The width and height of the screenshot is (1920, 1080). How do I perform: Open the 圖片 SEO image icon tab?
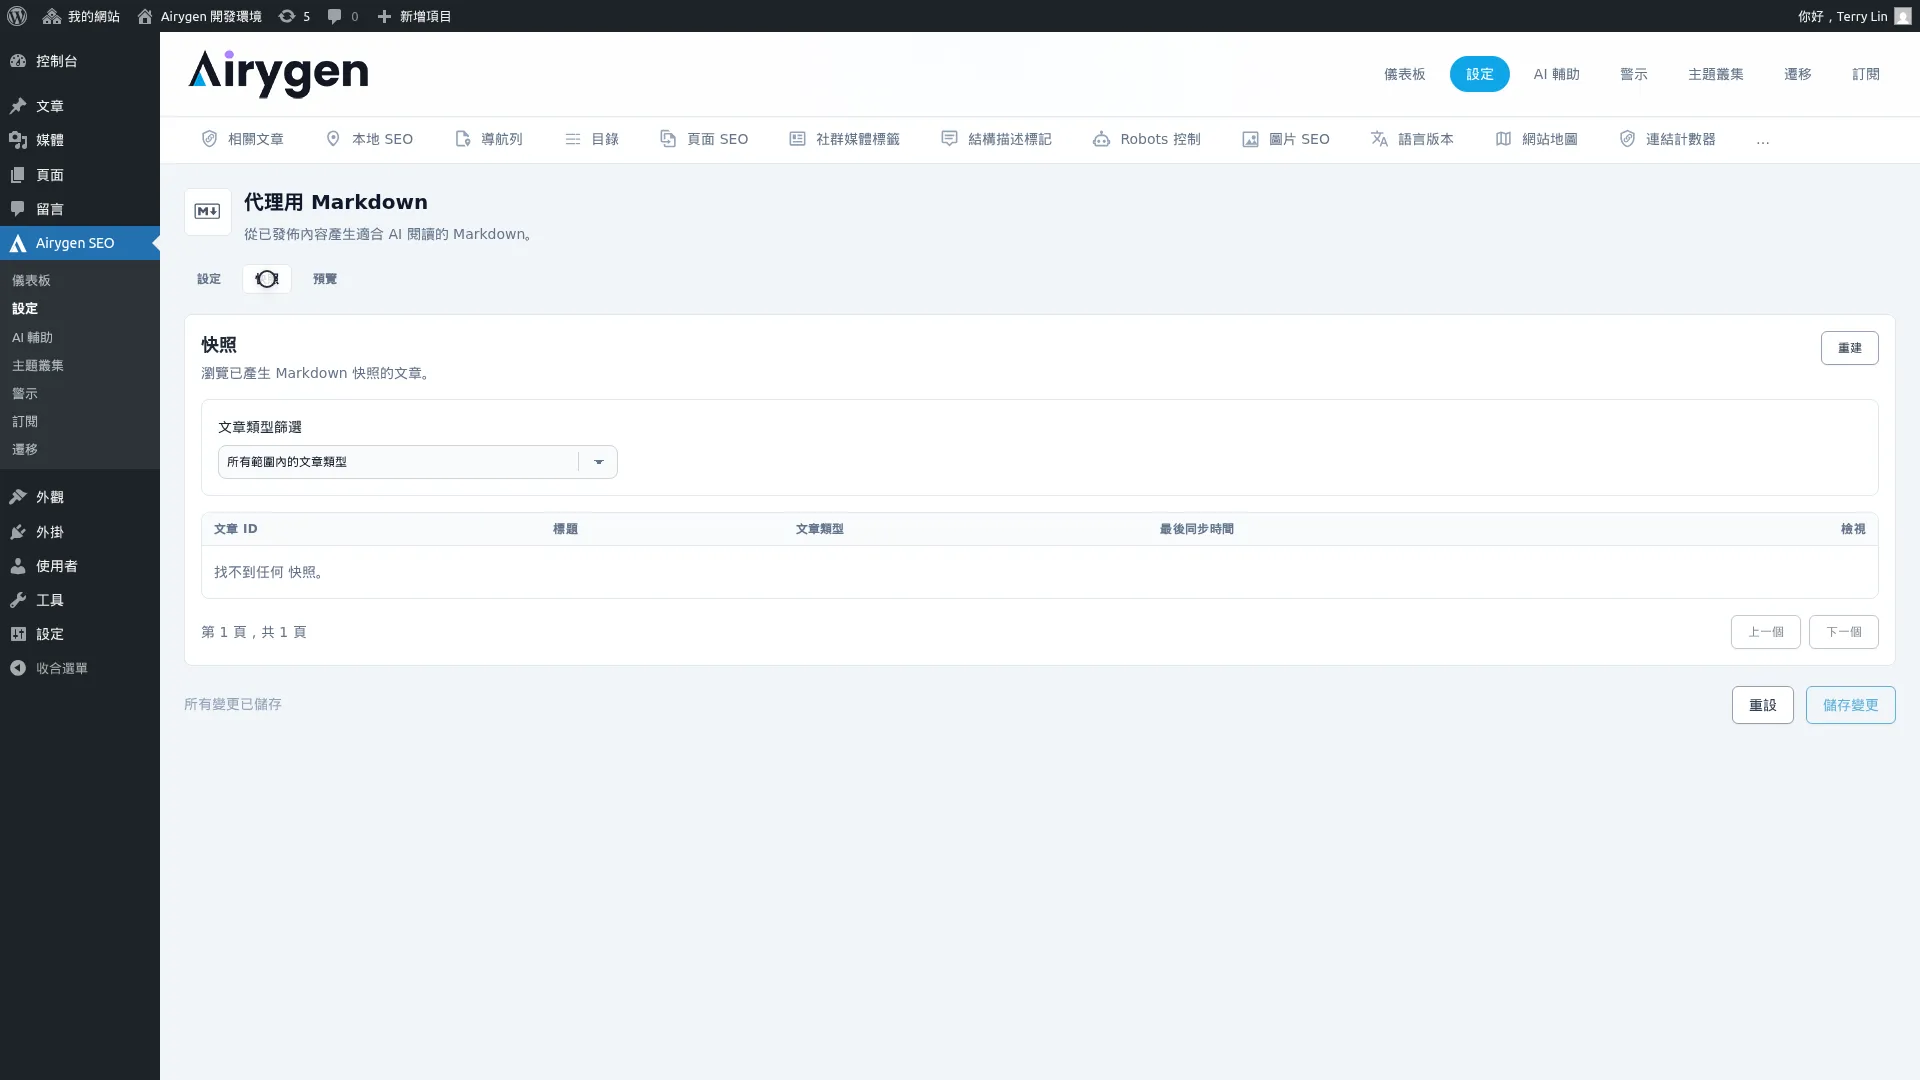point(1286,139)
